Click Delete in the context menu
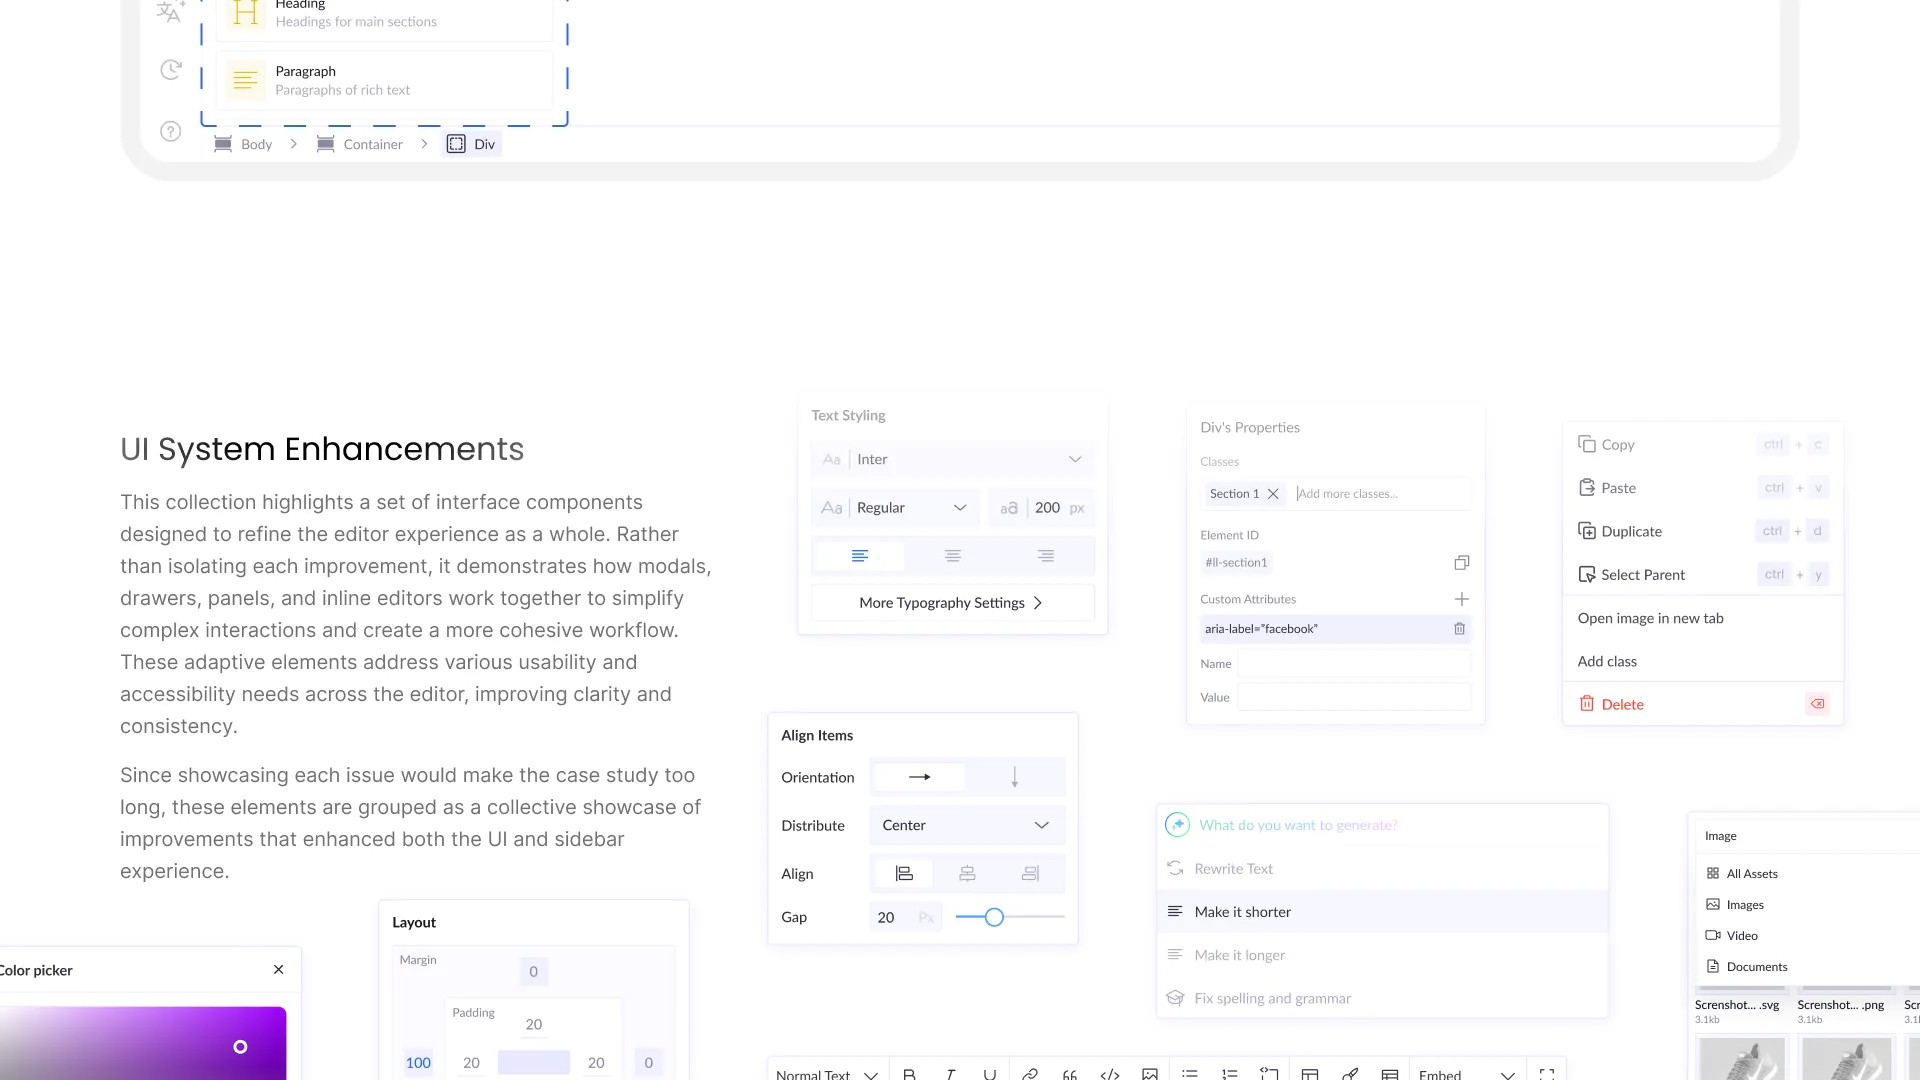 tap(1621, 705)
